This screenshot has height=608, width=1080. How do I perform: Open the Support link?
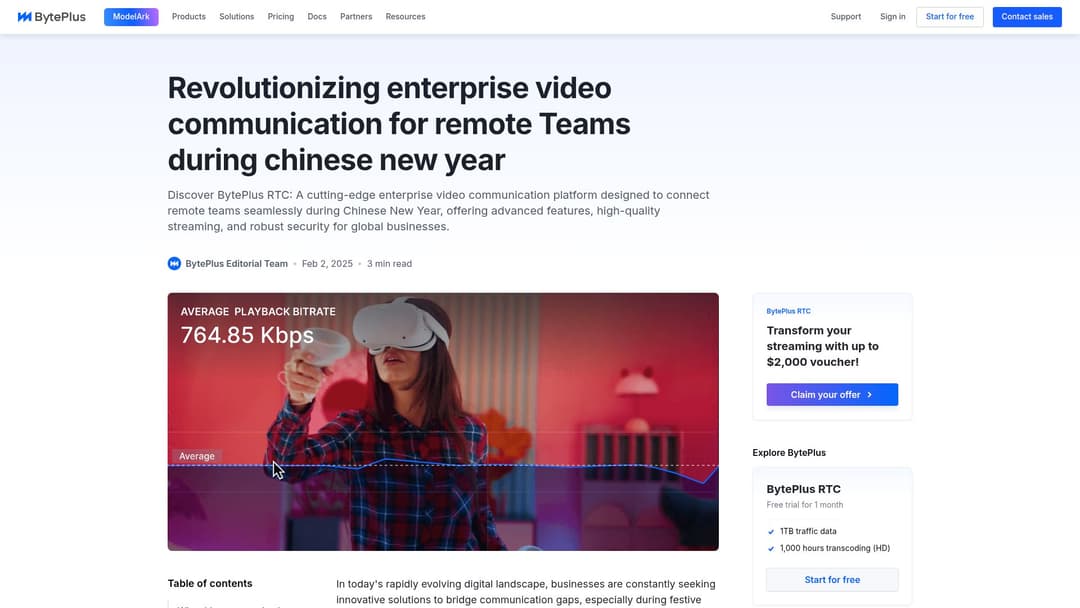click(846, 17)
